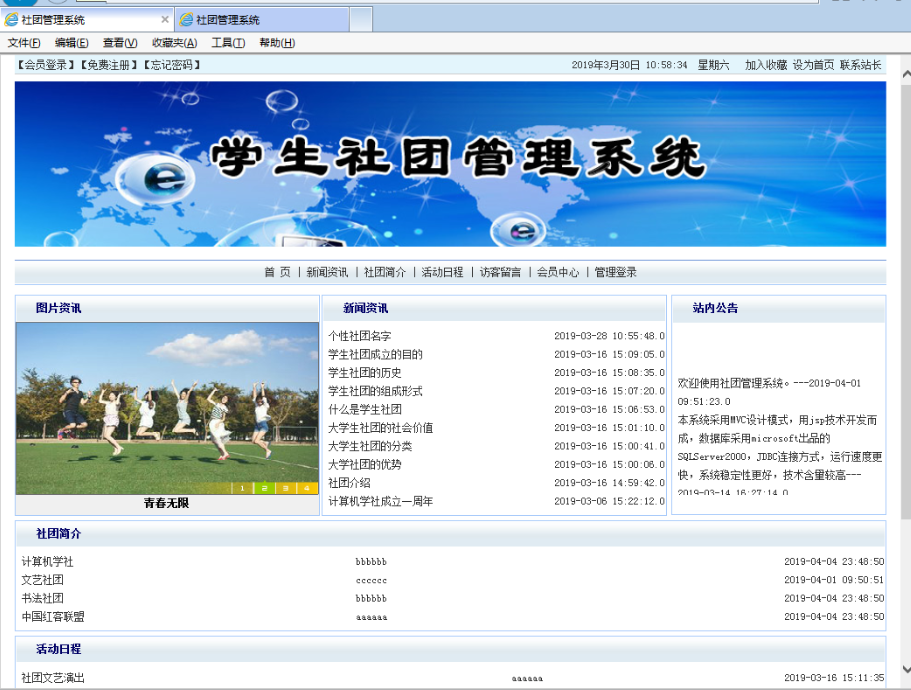Image resolution: width=911 pixels, height=690 pixels.
Task: Click the vertical scrollbar thumb
Action: [906, 301]
